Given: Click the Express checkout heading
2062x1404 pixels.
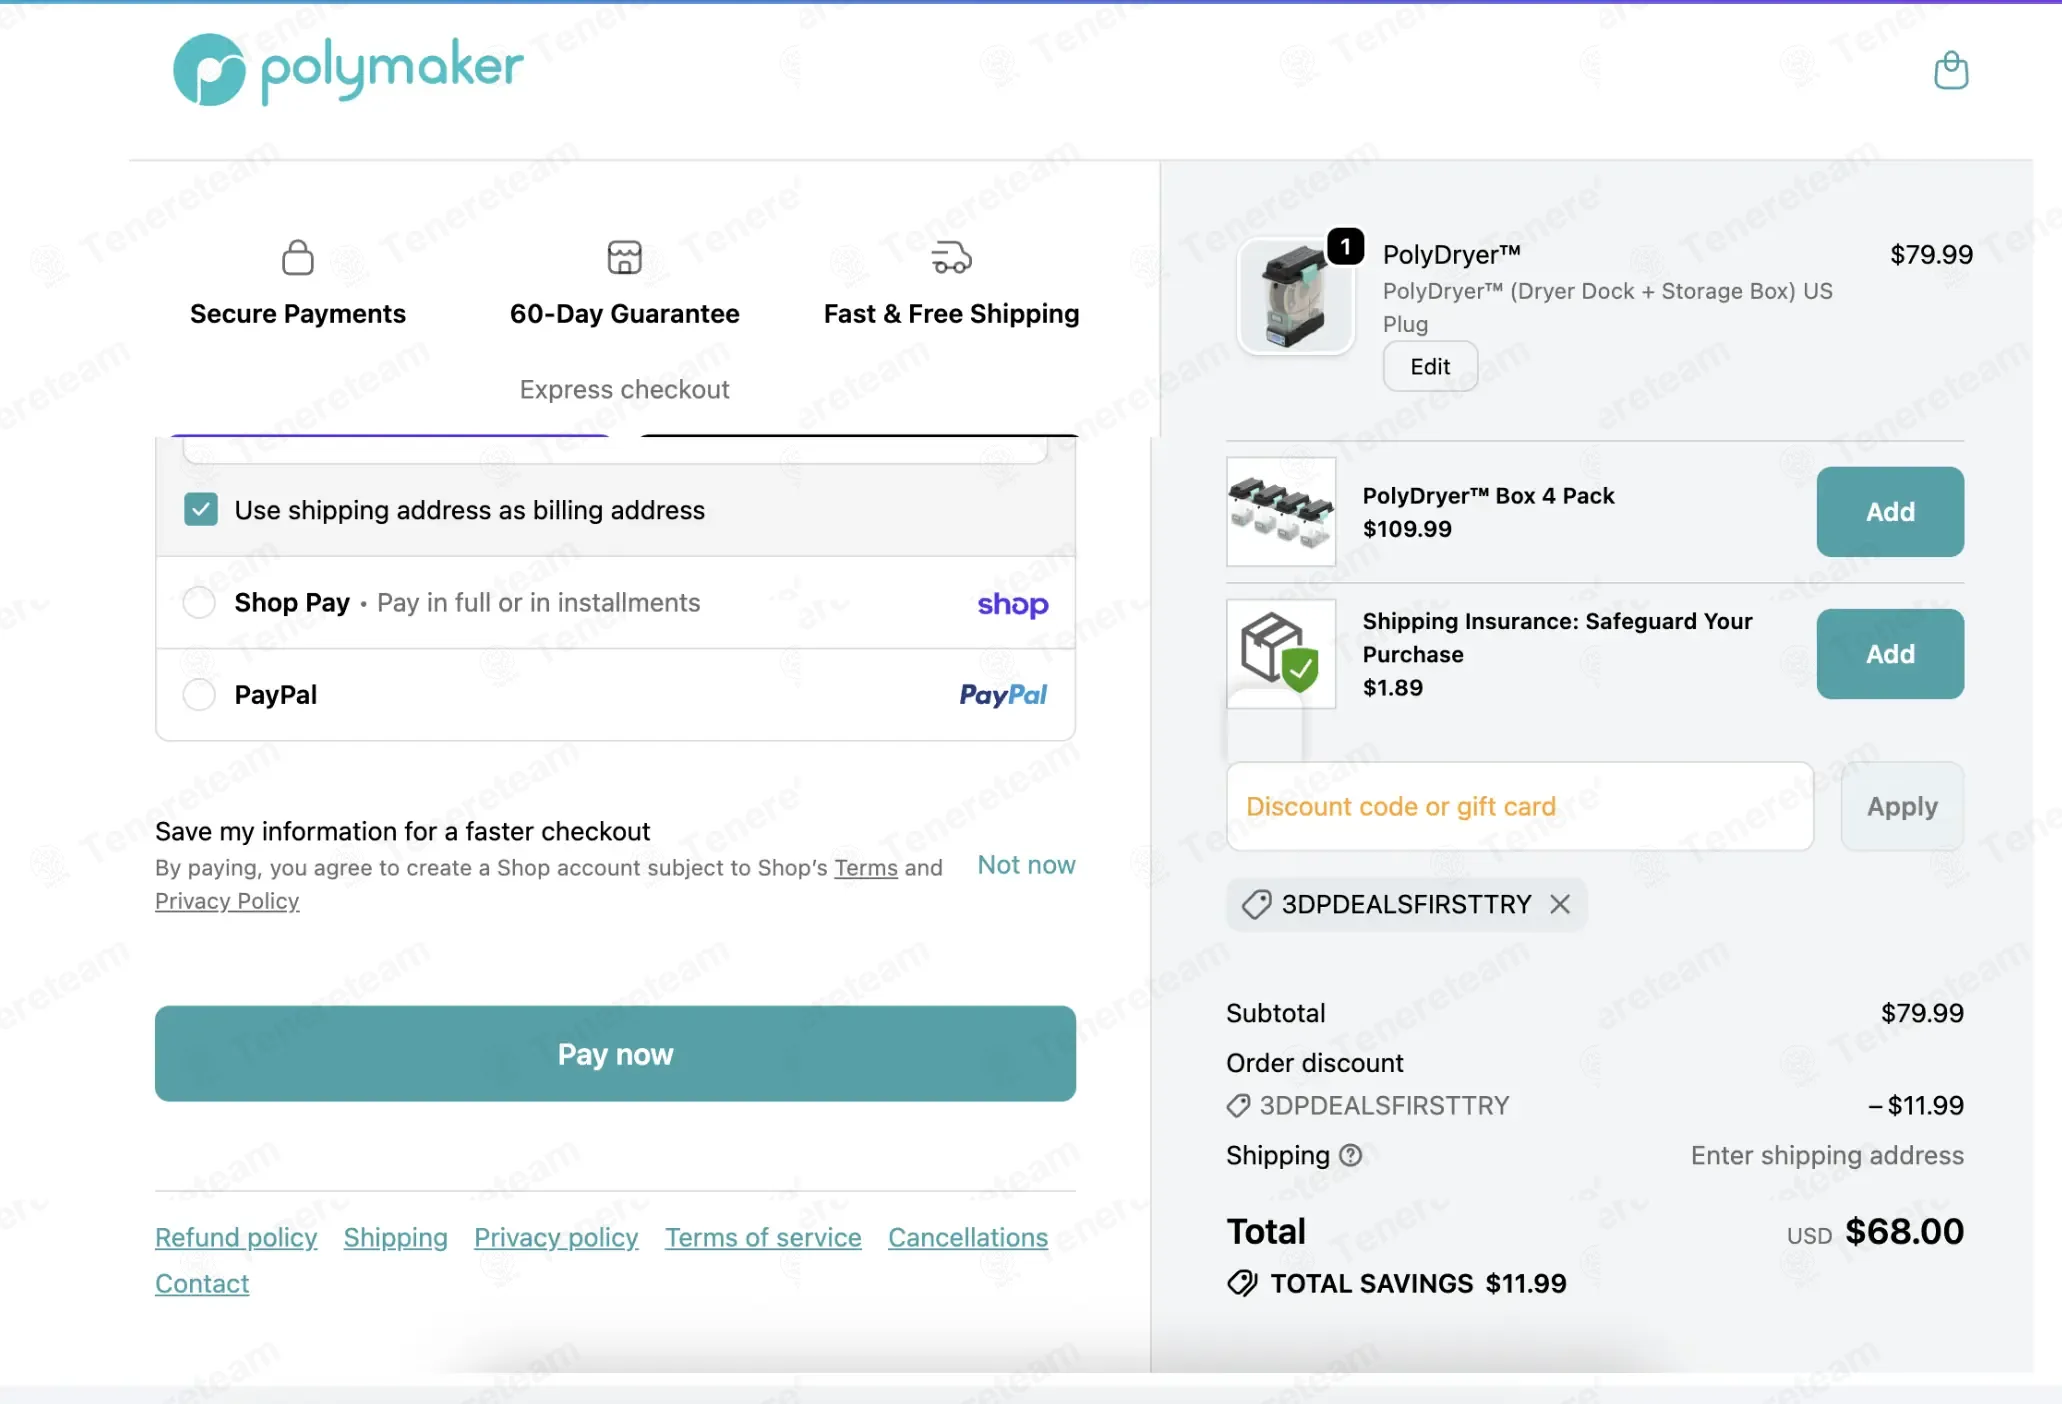Looking at the screenshot, I should point(624,389).
